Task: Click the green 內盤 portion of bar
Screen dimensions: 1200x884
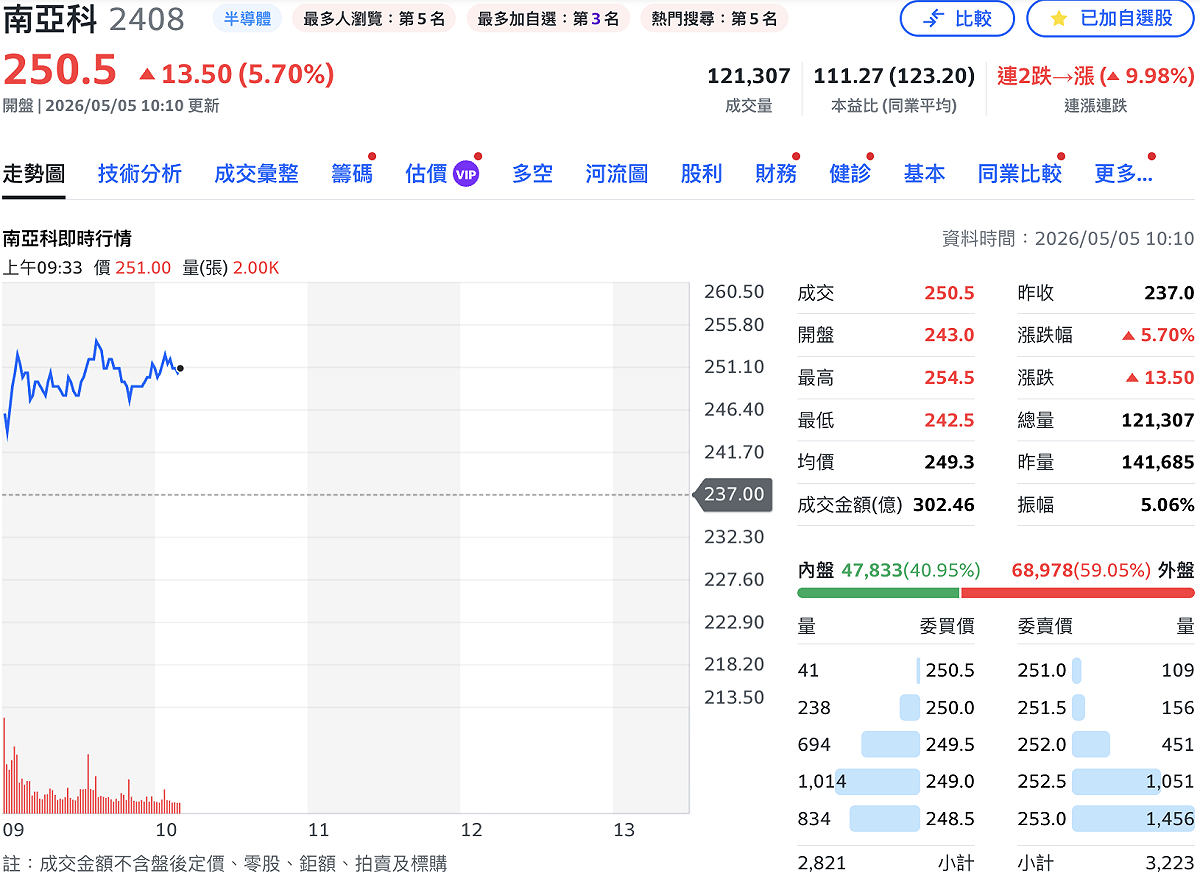Action: pos(878,593)
